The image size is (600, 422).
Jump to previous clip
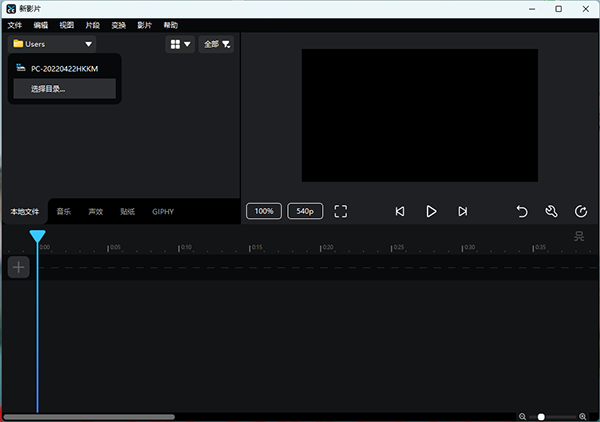[x=400, y=211]
